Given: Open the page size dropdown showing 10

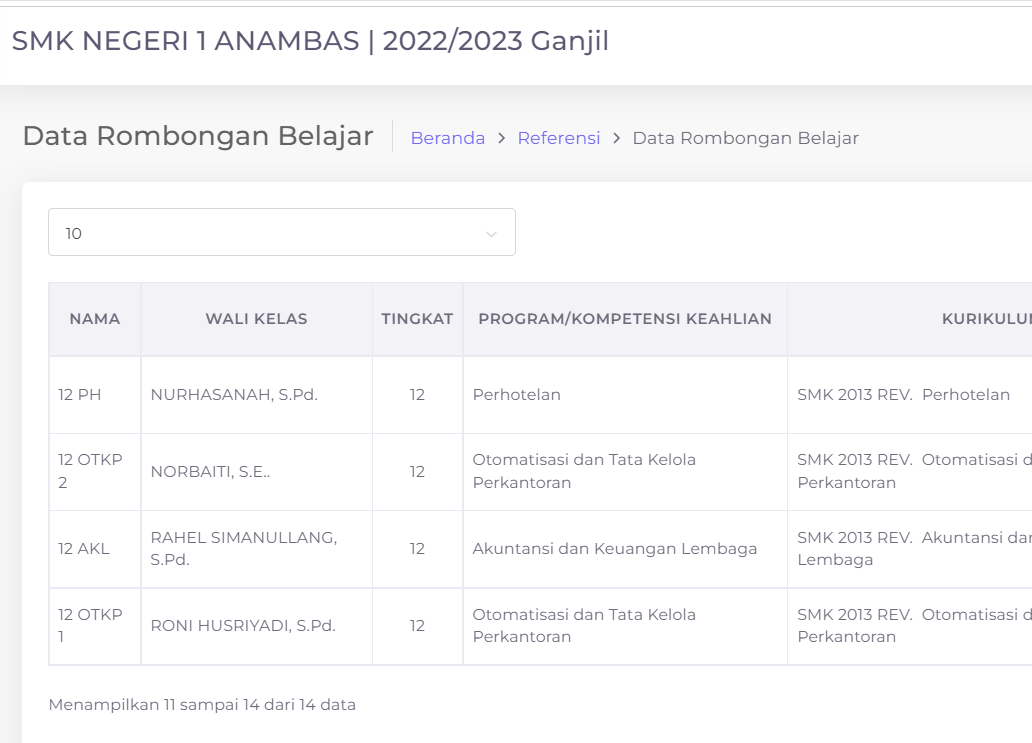Looking at the screenshot, I should pyautogui.click(x=281, y=232).
